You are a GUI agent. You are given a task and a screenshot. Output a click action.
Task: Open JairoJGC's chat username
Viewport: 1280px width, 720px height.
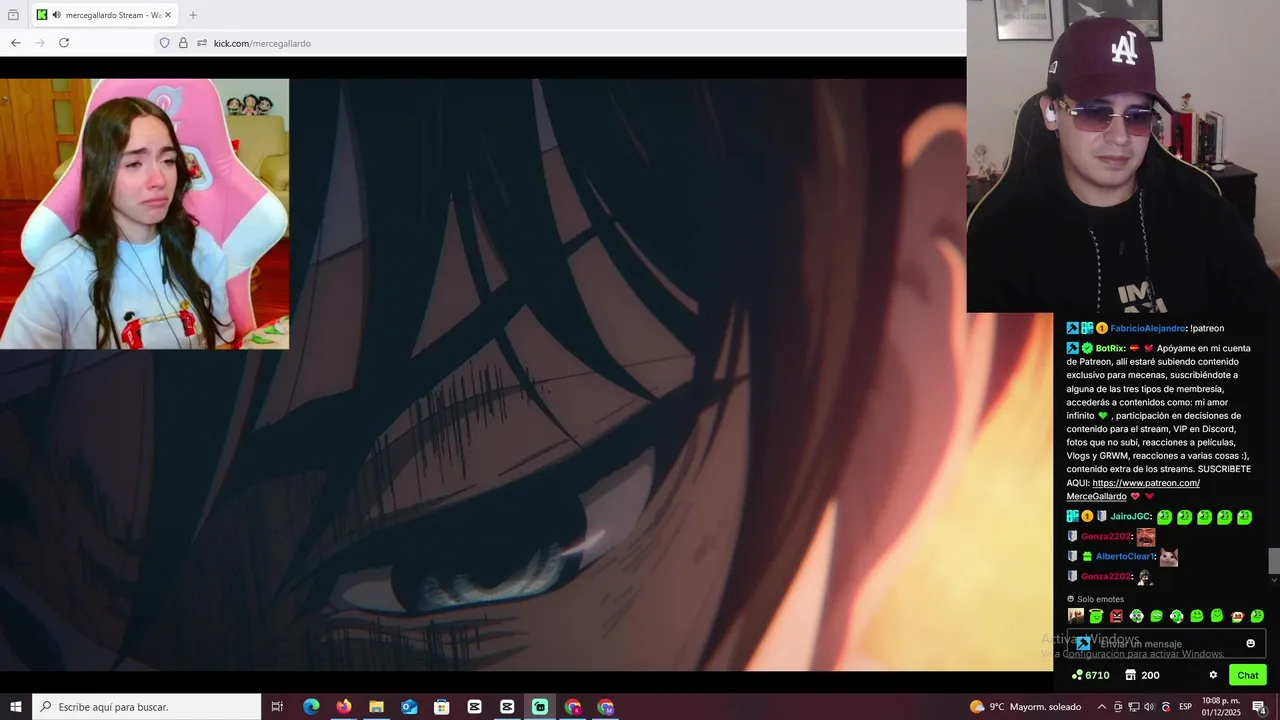[x=1130, y=517]
